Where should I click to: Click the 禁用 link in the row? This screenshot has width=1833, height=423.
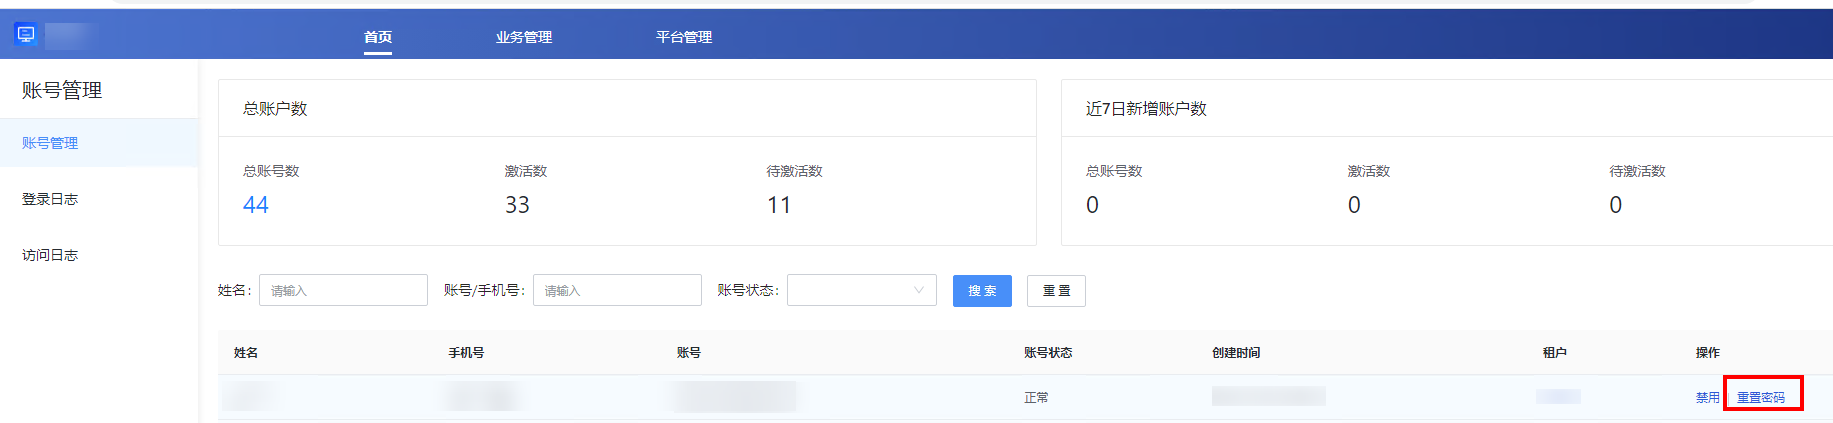point(1707,397)
